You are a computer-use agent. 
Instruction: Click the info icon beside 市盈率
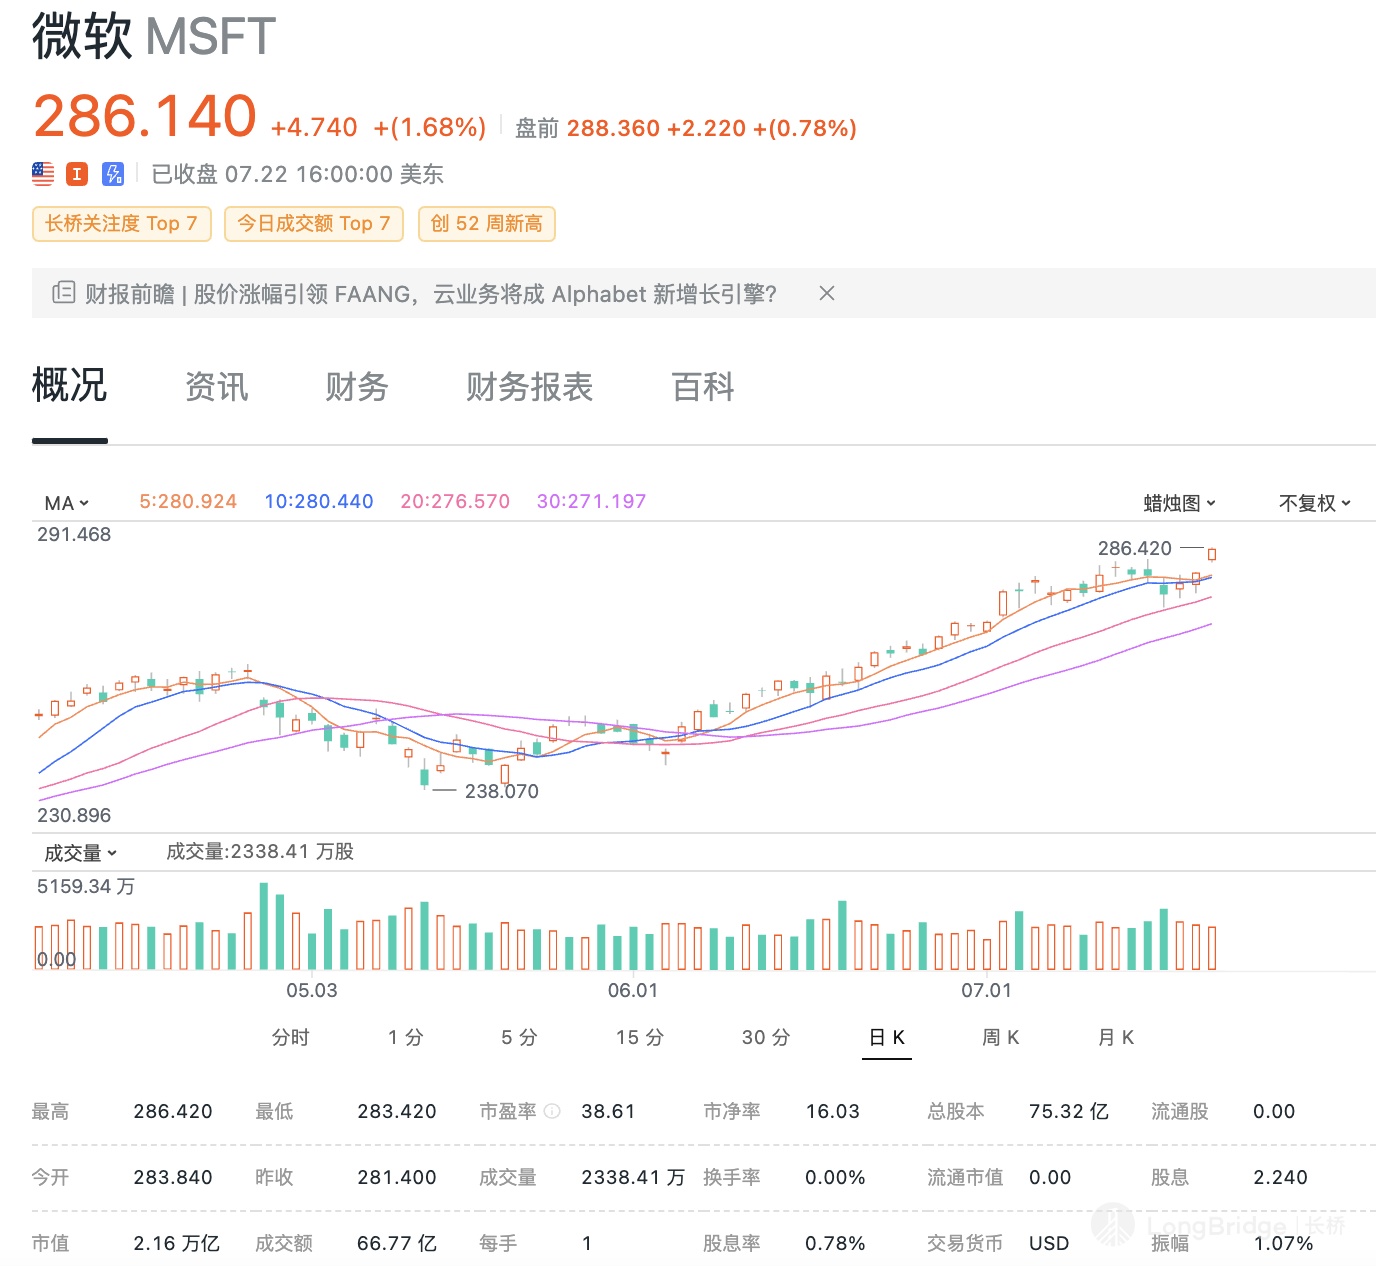tap(552, 1111)
